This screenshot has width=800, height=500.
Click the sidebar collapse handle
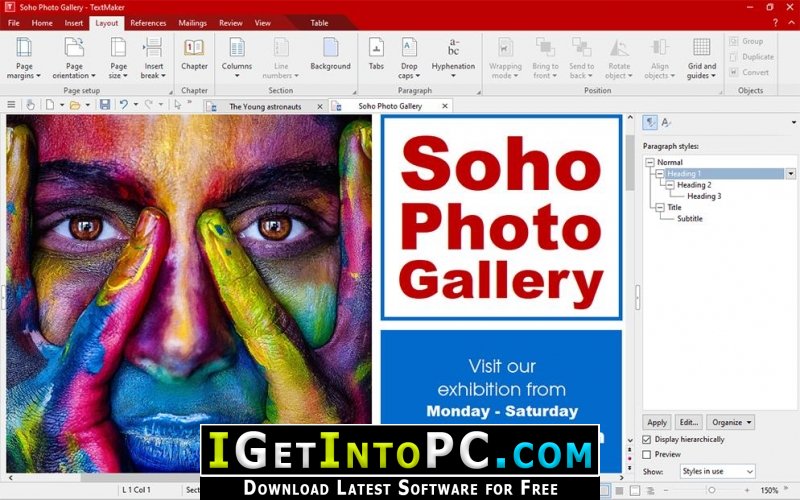click(x=637, y=297)
